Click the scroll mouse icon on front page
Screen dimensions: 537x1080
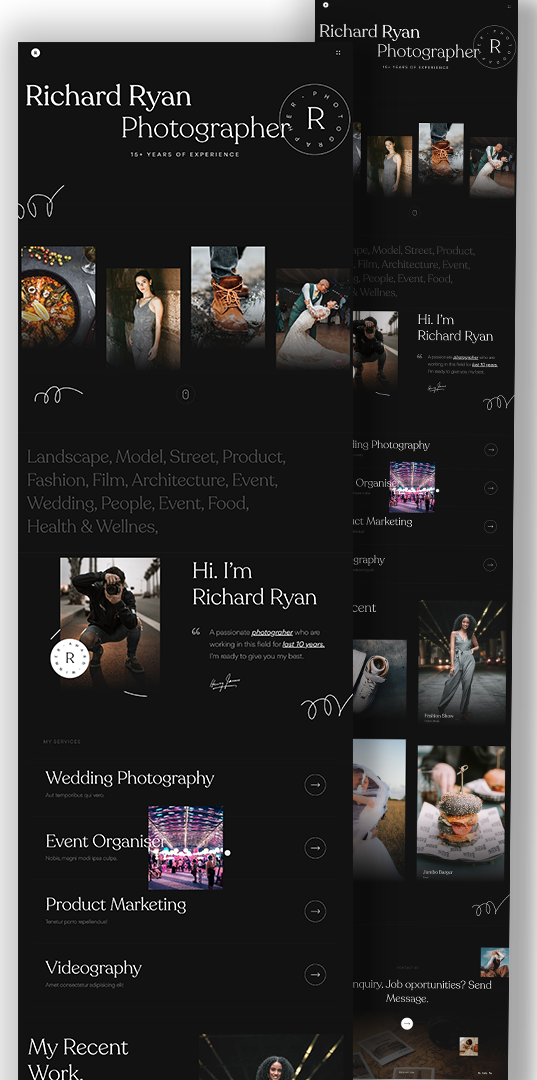tap(185, 395)
